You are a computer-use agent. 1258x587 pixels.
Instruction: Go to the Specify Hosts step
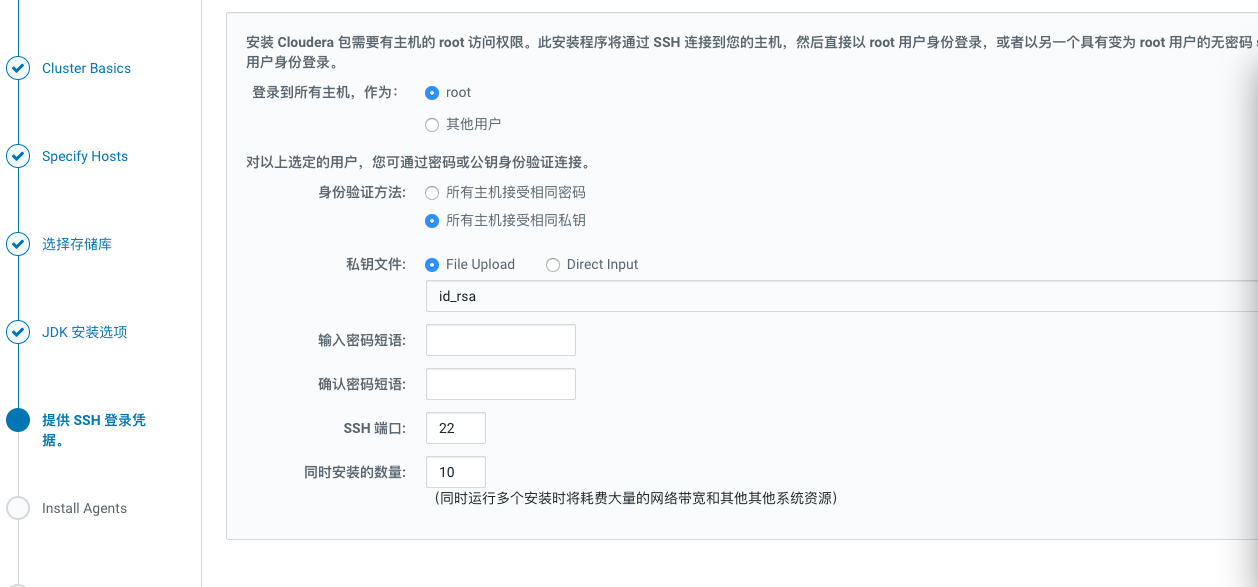click(x=85, y=156)
